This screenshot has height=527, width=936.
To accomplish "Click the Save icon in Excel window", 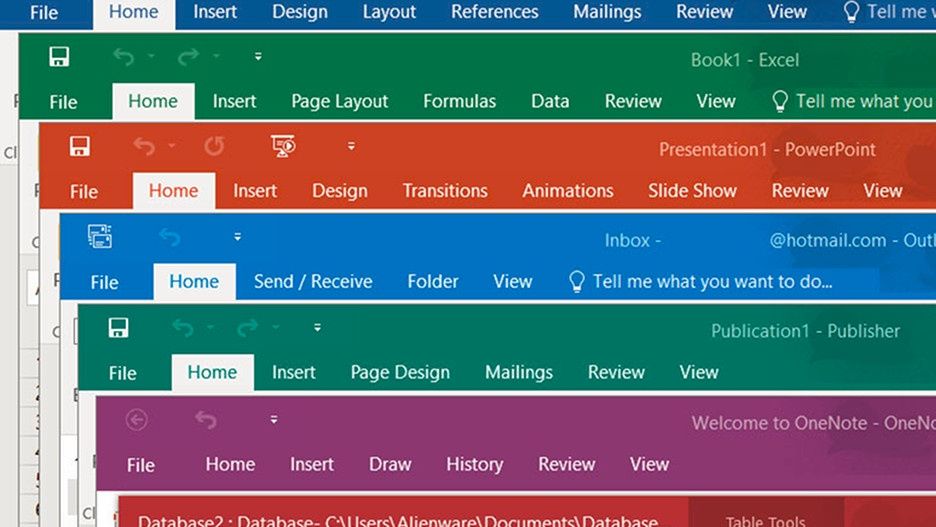I will pos(59,57).
